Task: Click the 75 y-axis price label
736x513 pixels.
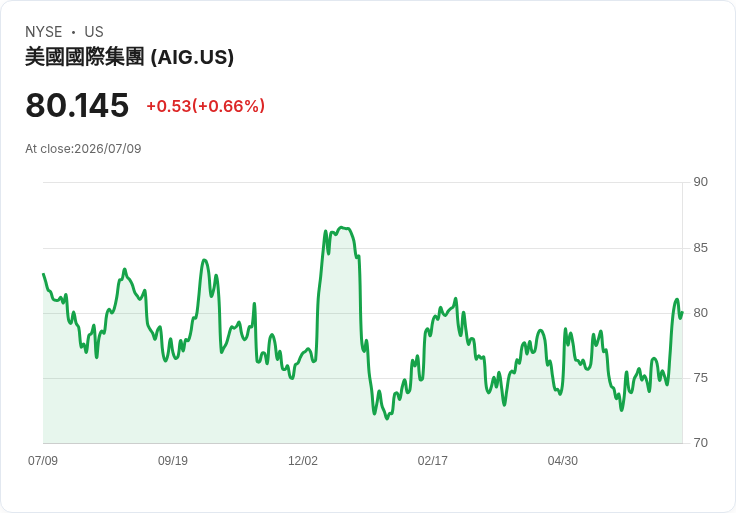Action: point(700,378)
